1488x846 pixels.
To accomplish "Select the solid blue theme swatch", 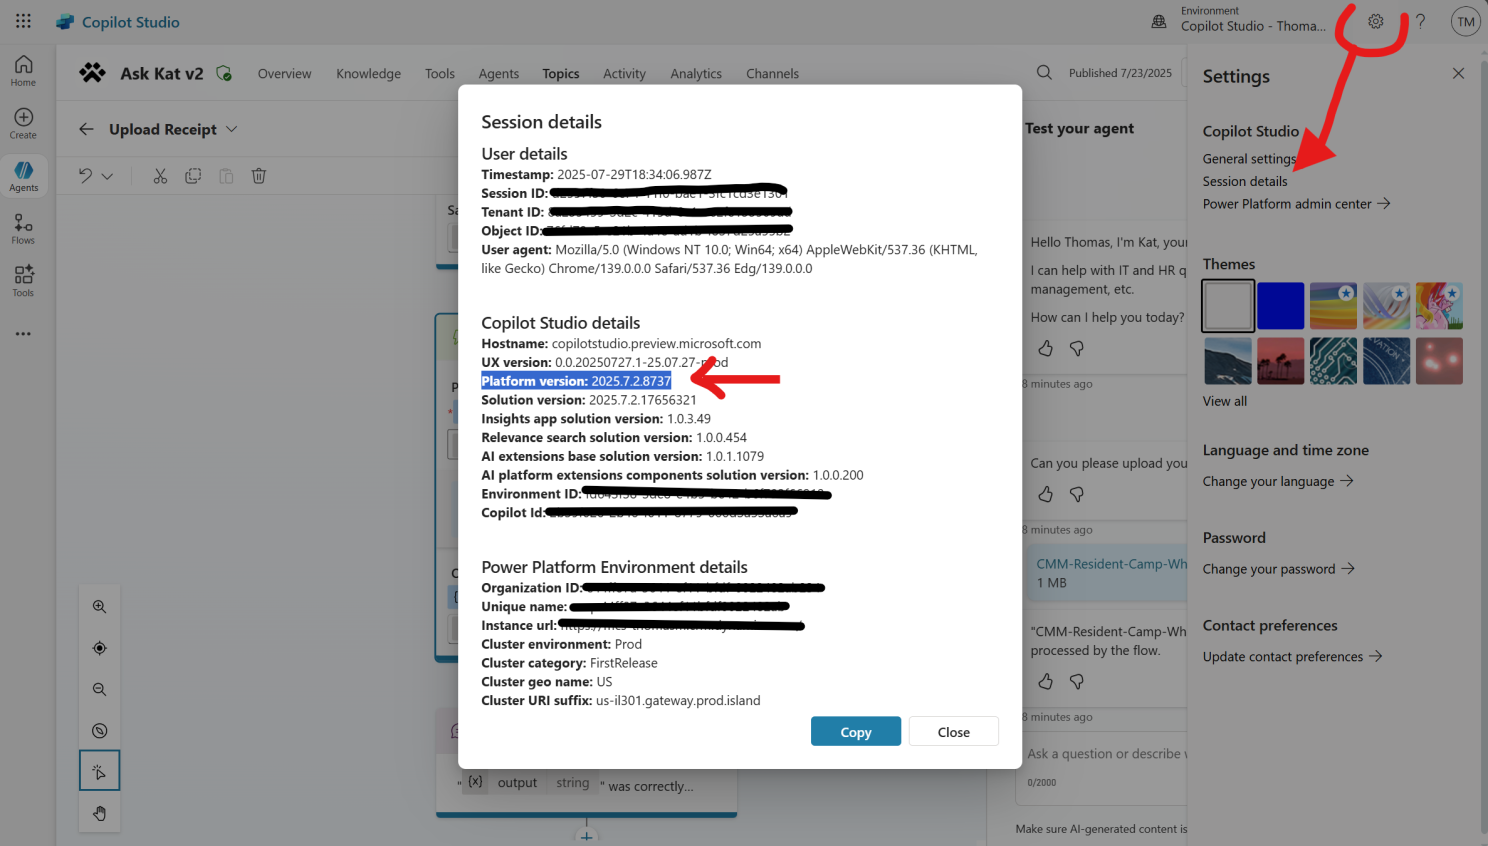I will [x=1280, y=306].
